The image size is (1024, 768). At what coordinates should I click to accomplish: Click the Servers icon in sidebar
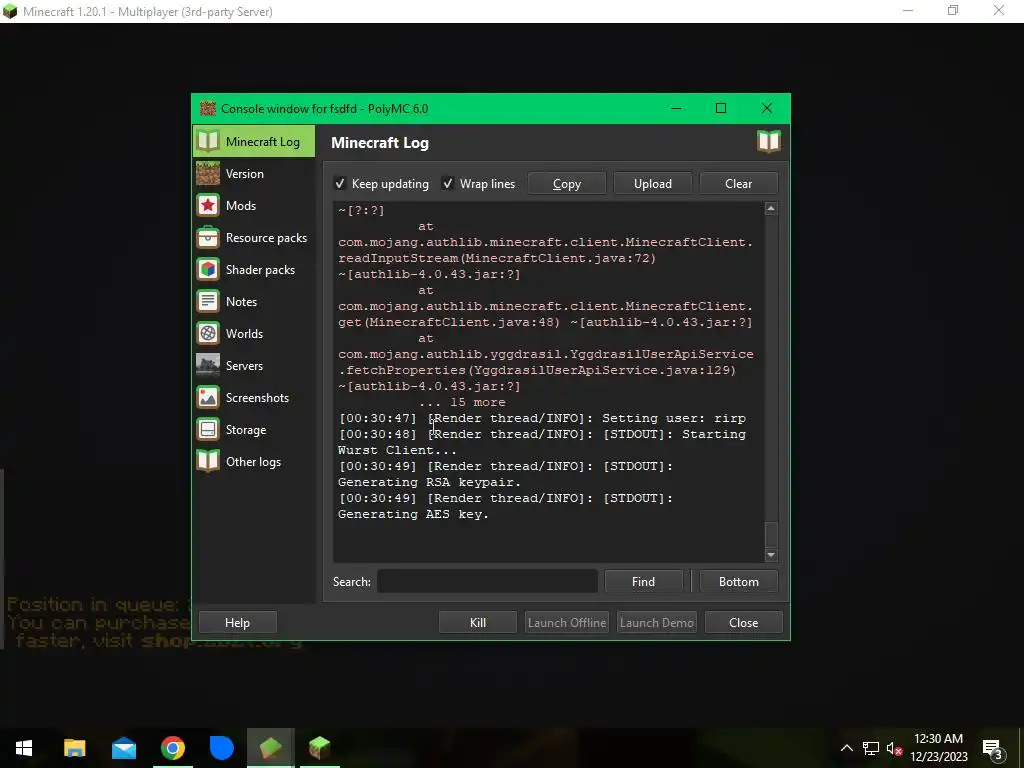click(208, 366)
